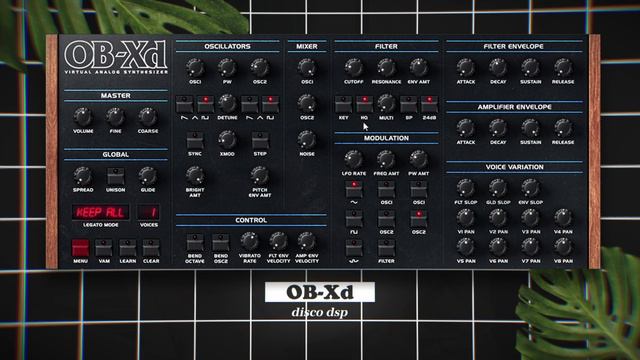Click the AMP ENV VELOCITY knob
The width and height of the screenshot is (640, 360).
click(307, 241)
